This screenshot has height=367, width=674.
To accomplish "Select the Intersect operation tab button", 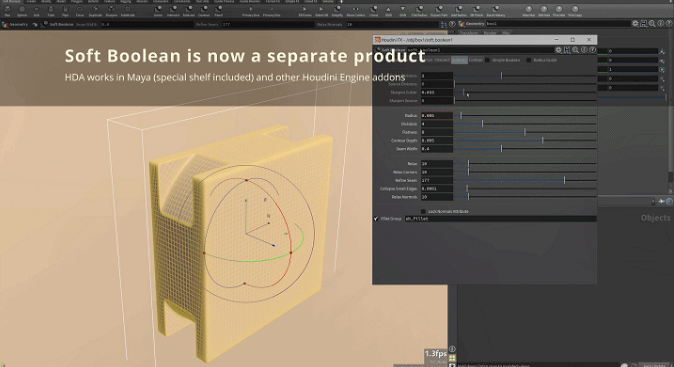I will 441,60.
